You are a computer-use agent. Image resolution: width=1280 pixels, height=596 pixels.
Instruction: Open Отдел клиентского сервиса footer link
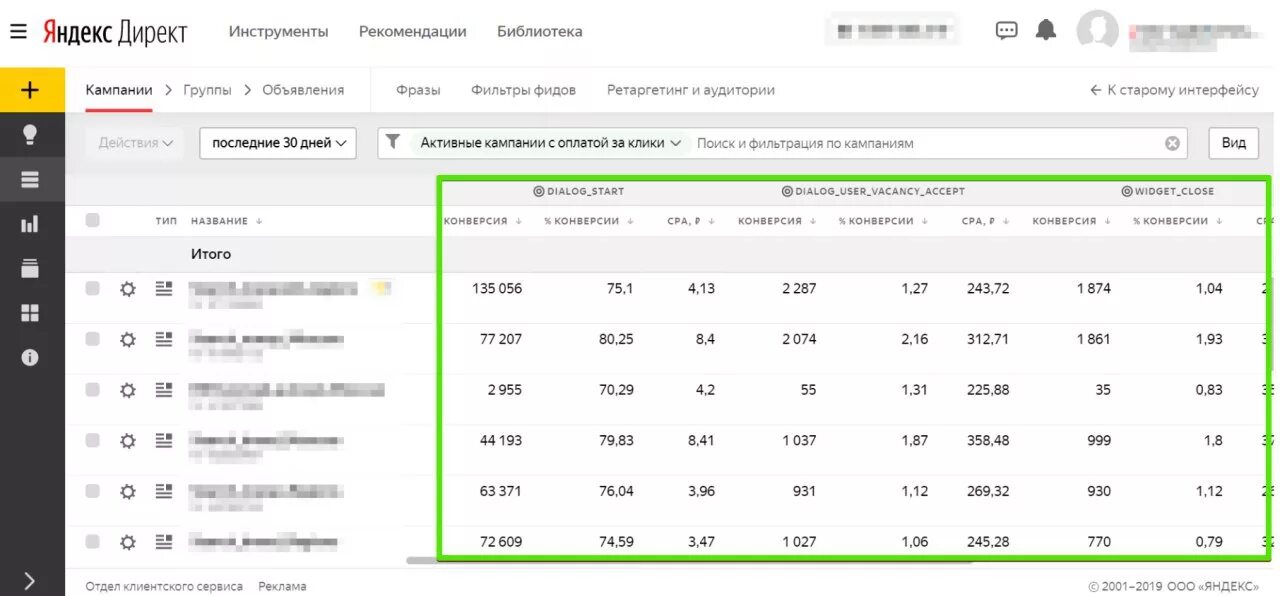pos(164,587)
